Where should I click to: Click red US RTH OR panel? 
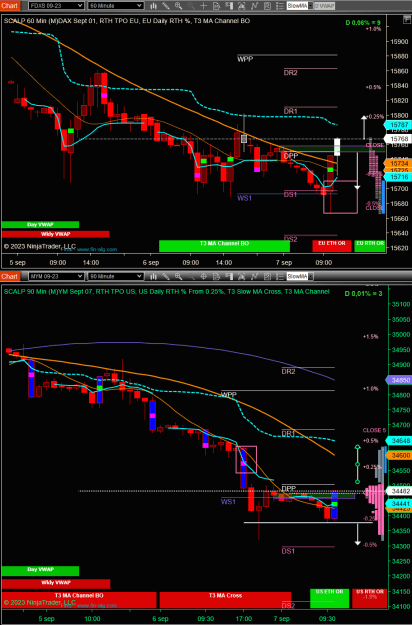pos(369,598)
